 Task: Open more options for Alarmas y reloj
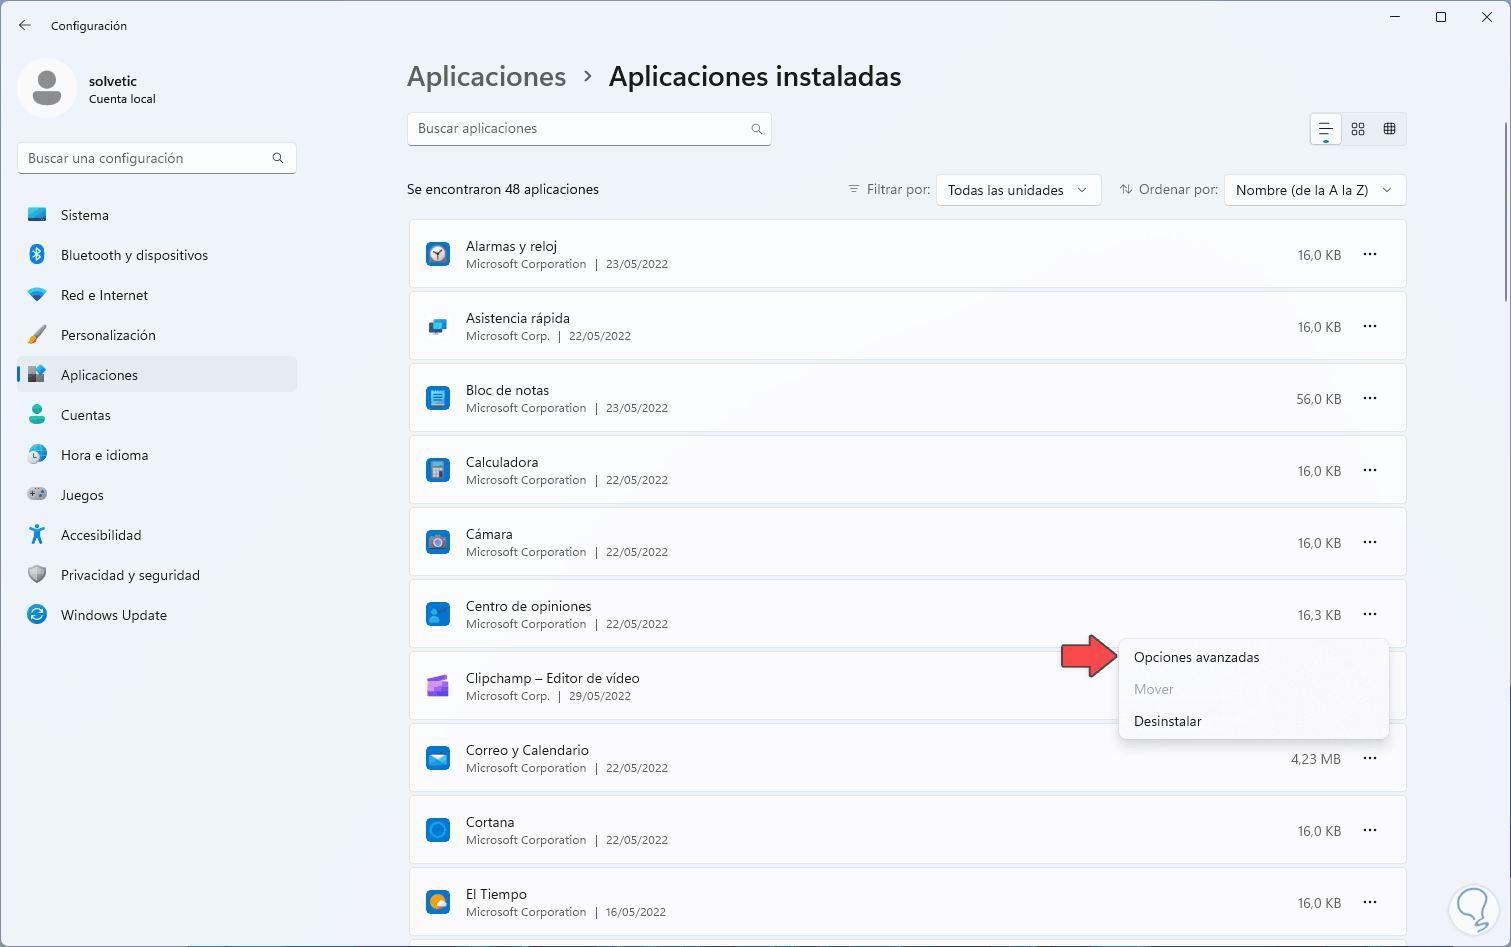pyautogui.click(x=1370, y=255)
